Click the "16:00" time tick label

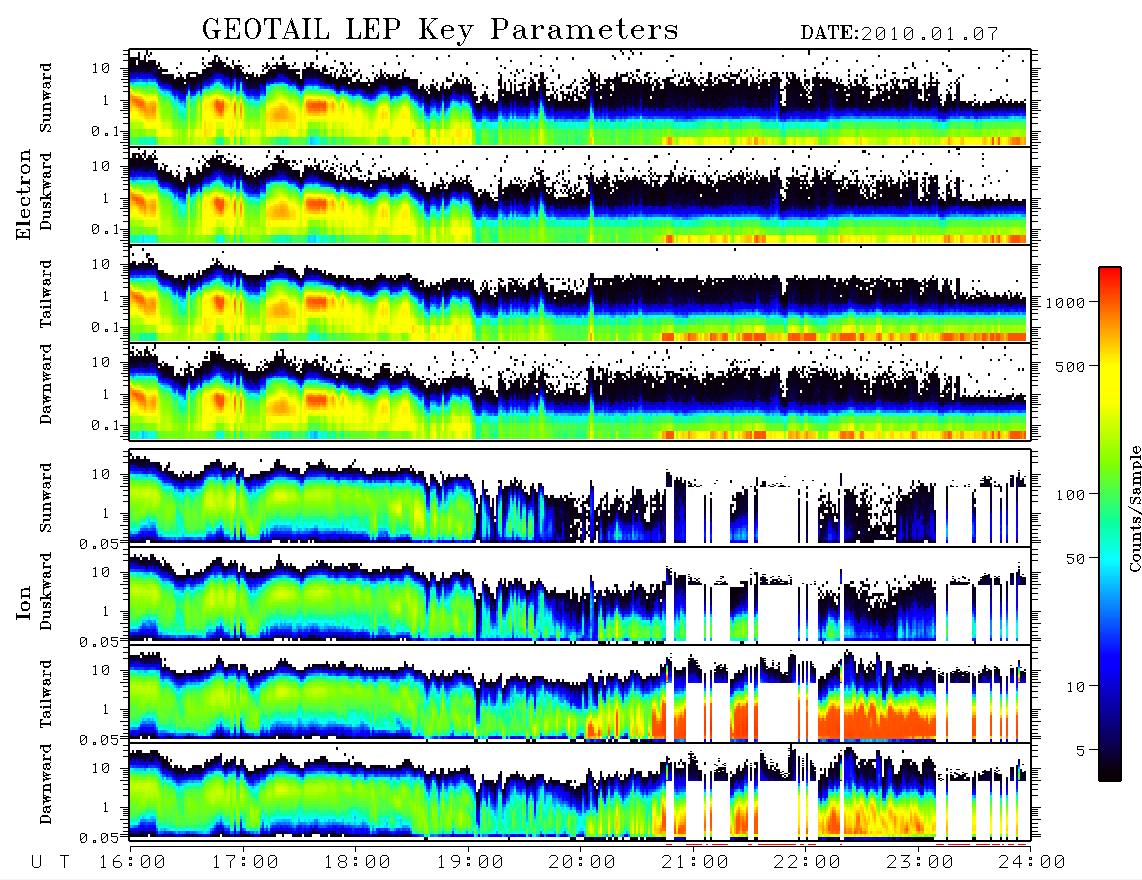click(x=132, y=862)
